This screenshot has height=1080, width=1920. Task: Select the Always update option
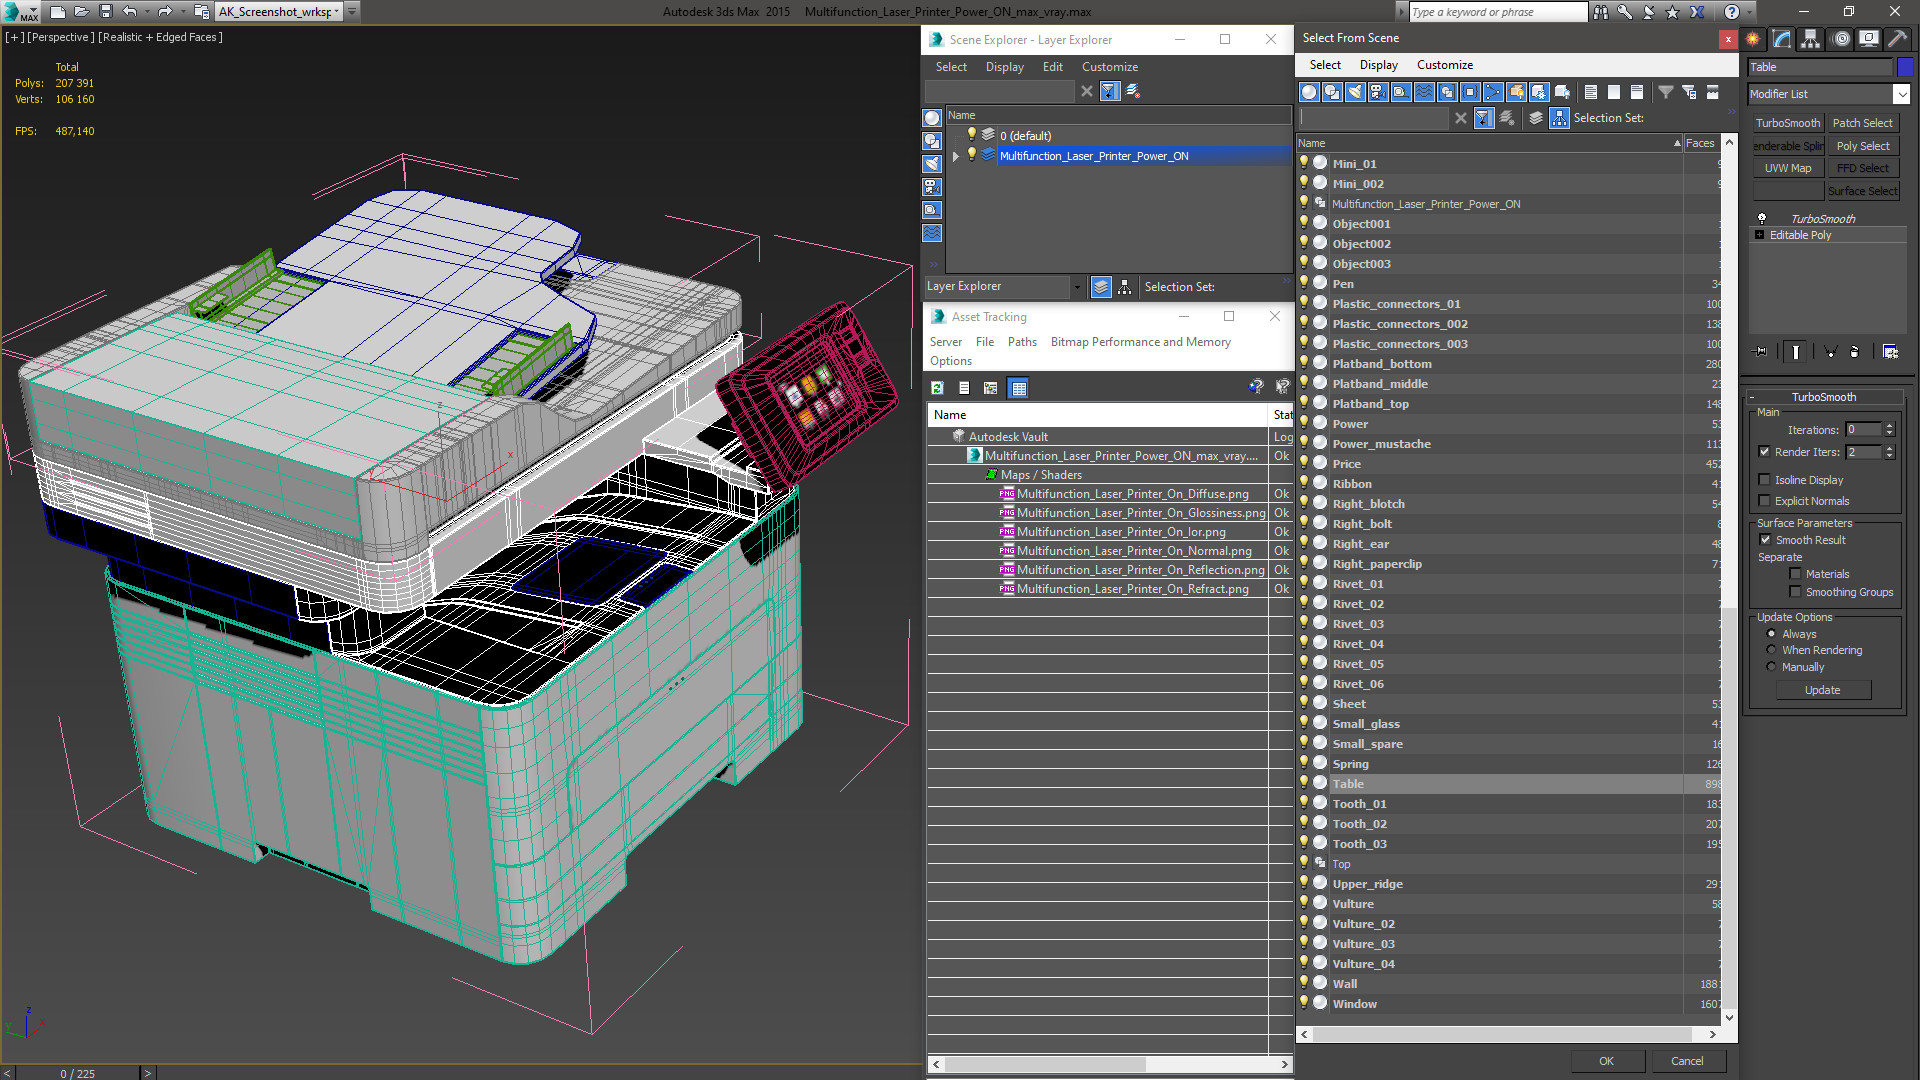pyautogui.click(x=1772, y=634)
